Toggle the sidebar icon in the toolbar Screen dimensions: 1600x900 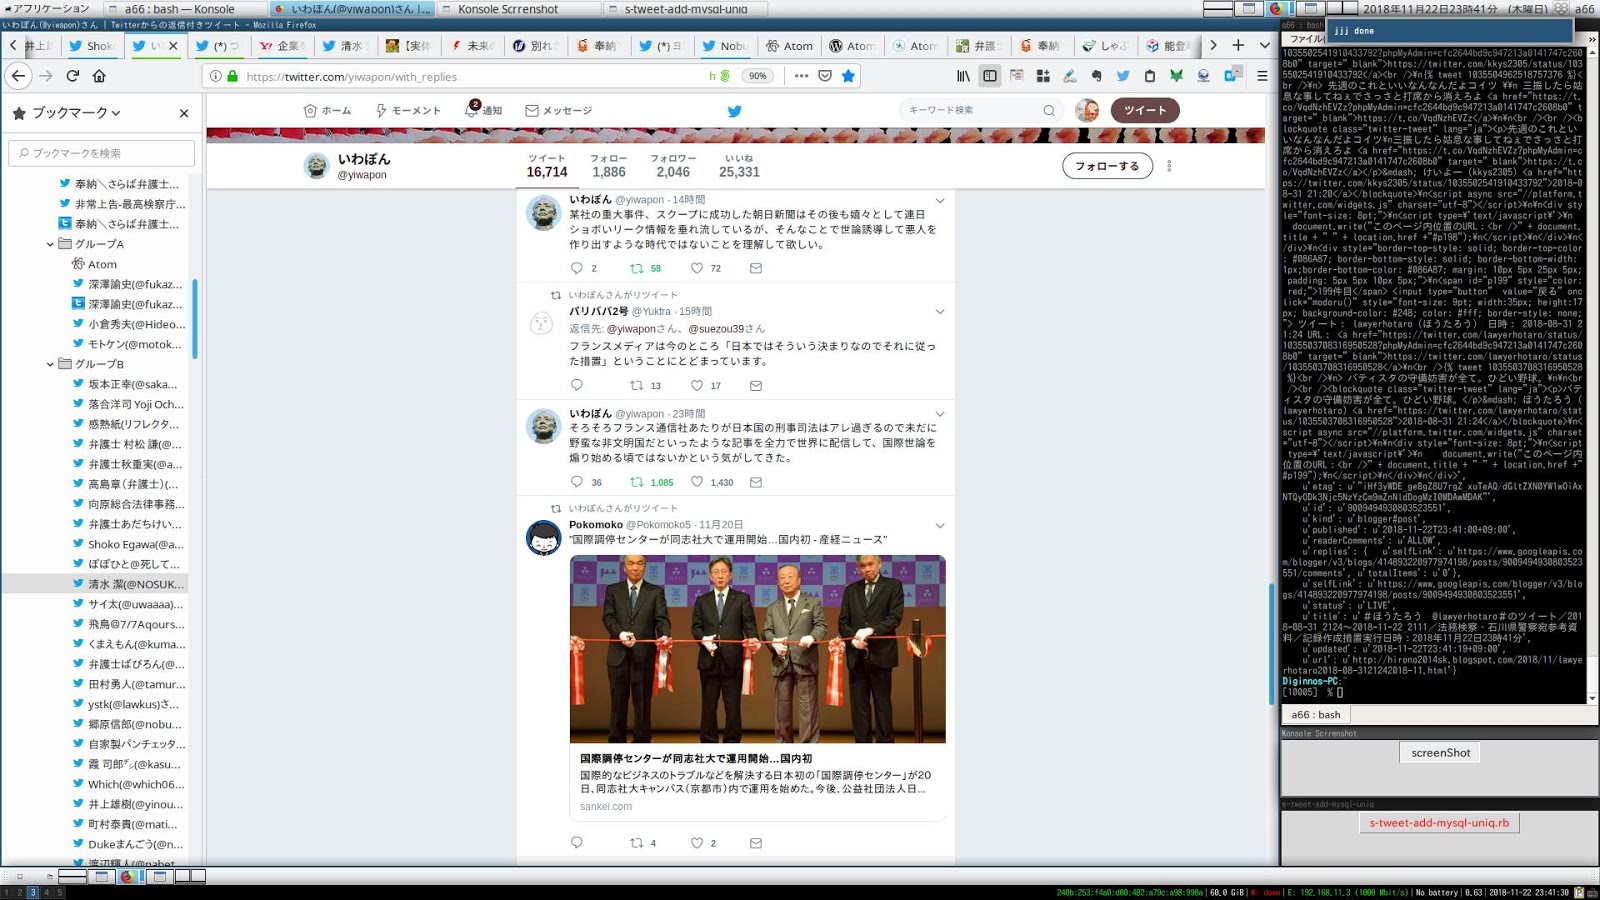[989, 76]
